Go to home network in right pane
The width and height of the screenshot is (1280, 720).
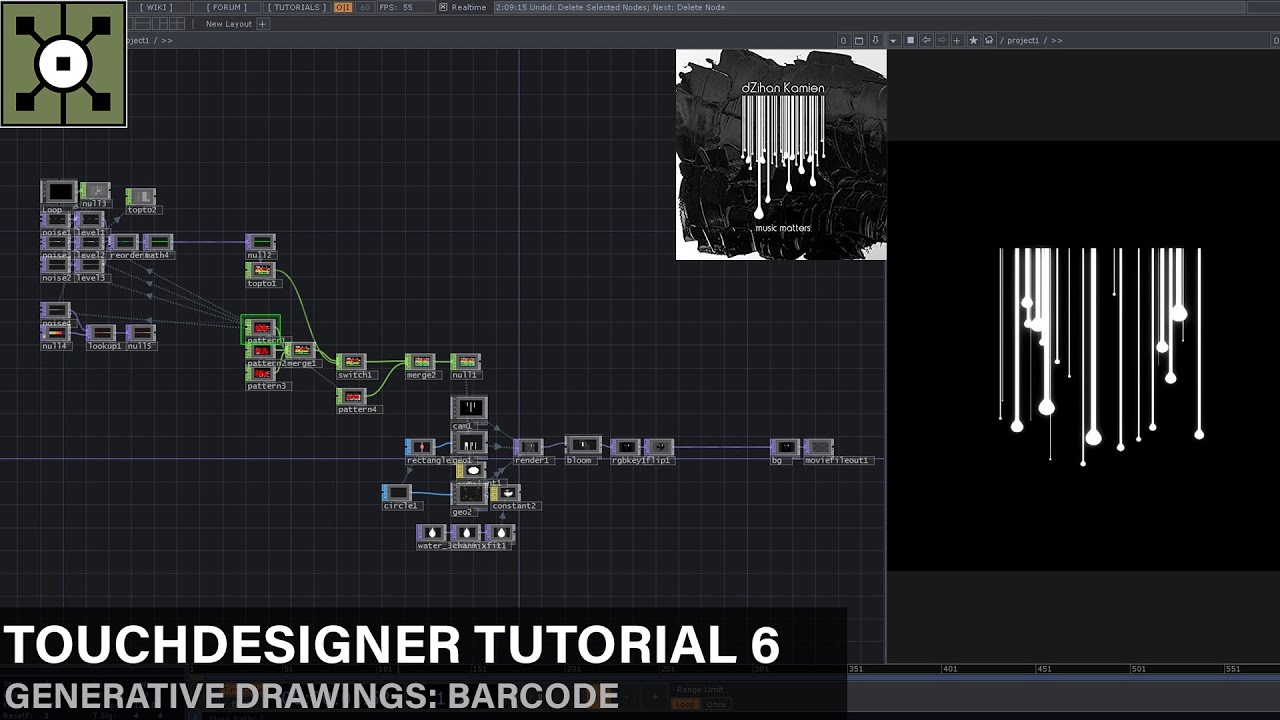tap(989, 41)
